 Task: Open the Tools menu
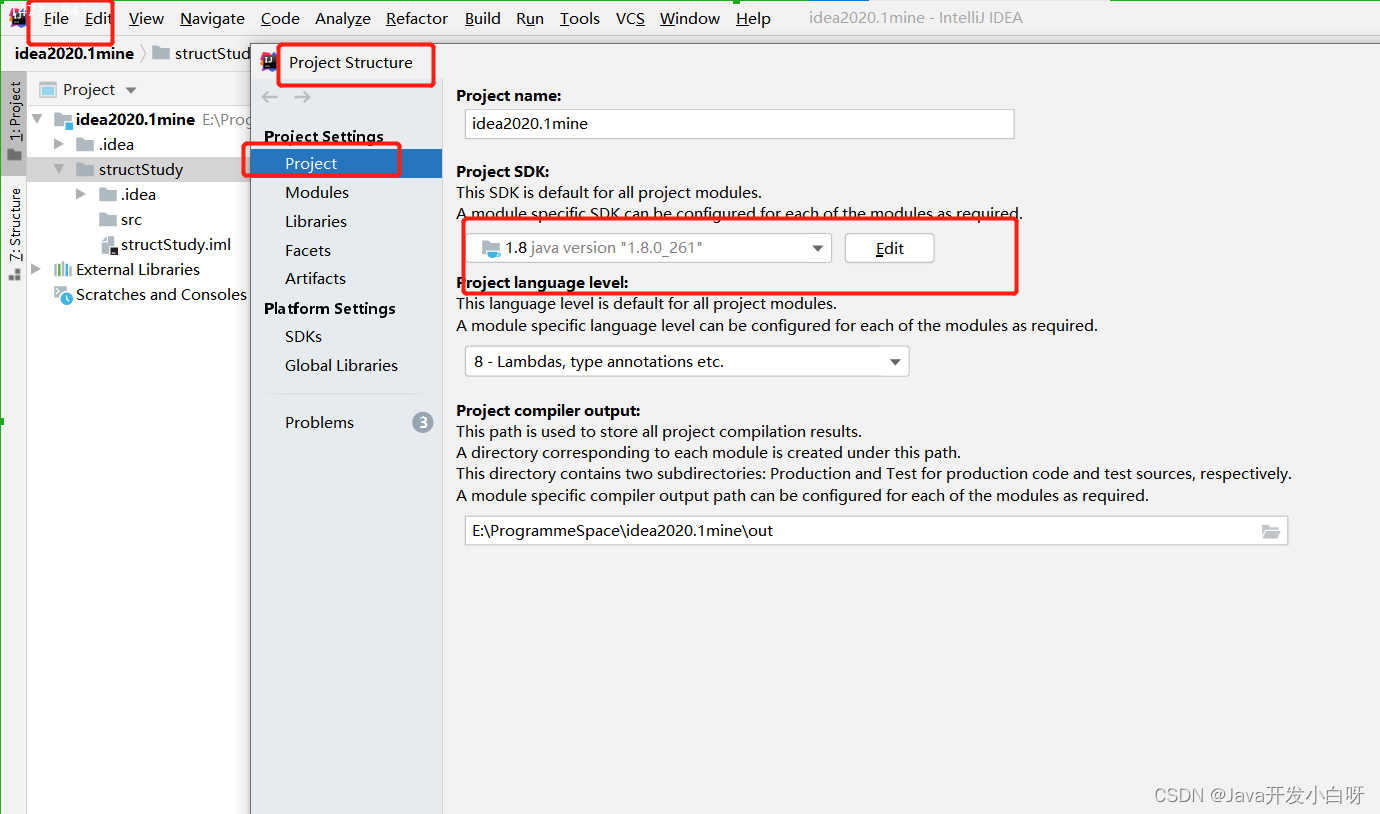pos(580,18)
